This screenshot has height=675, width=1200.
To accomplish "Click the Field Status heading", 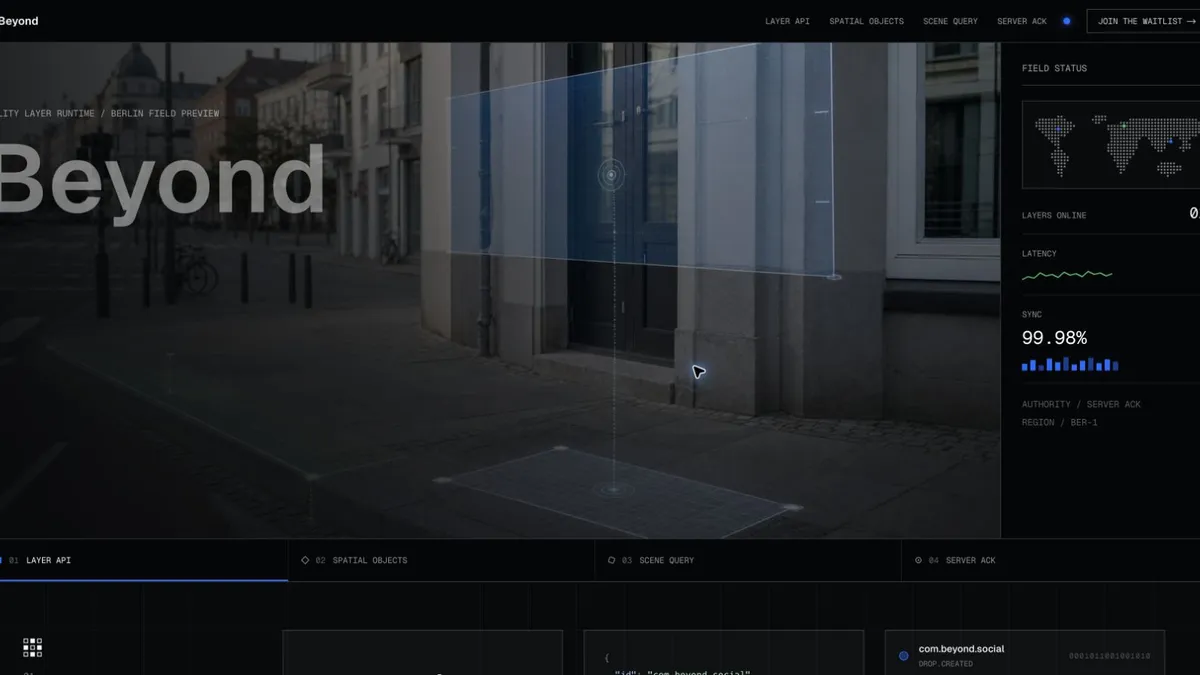I will 1054,68.
